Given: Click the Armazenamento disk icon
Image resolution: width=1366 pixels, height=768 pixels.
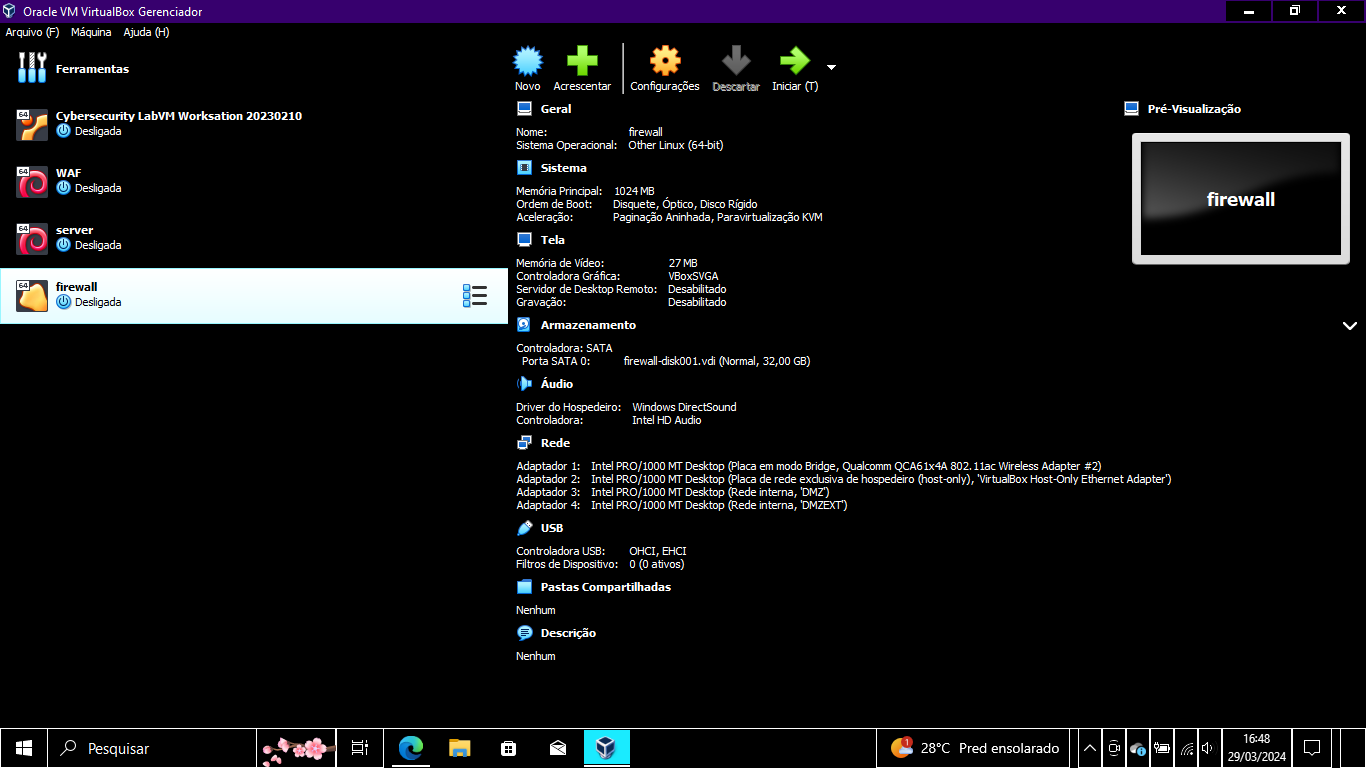Looking at the screenshot, I should [524, 325].
